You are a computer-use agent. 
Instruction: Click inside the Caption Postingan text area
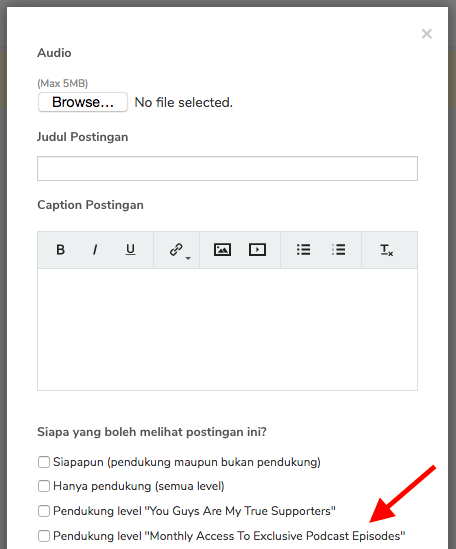tap(227, 329)
